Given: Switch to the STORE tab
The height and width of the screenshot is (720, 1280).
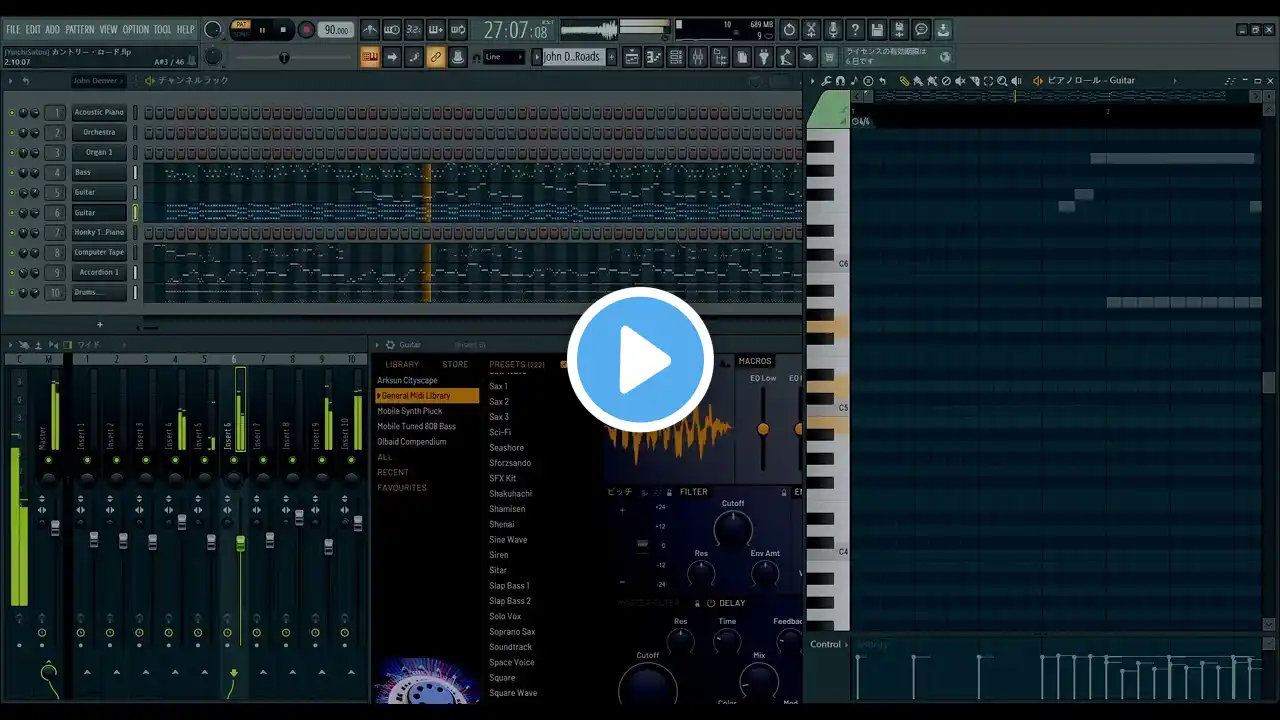Looking at the screenshot, I should [x=455, y=365].
